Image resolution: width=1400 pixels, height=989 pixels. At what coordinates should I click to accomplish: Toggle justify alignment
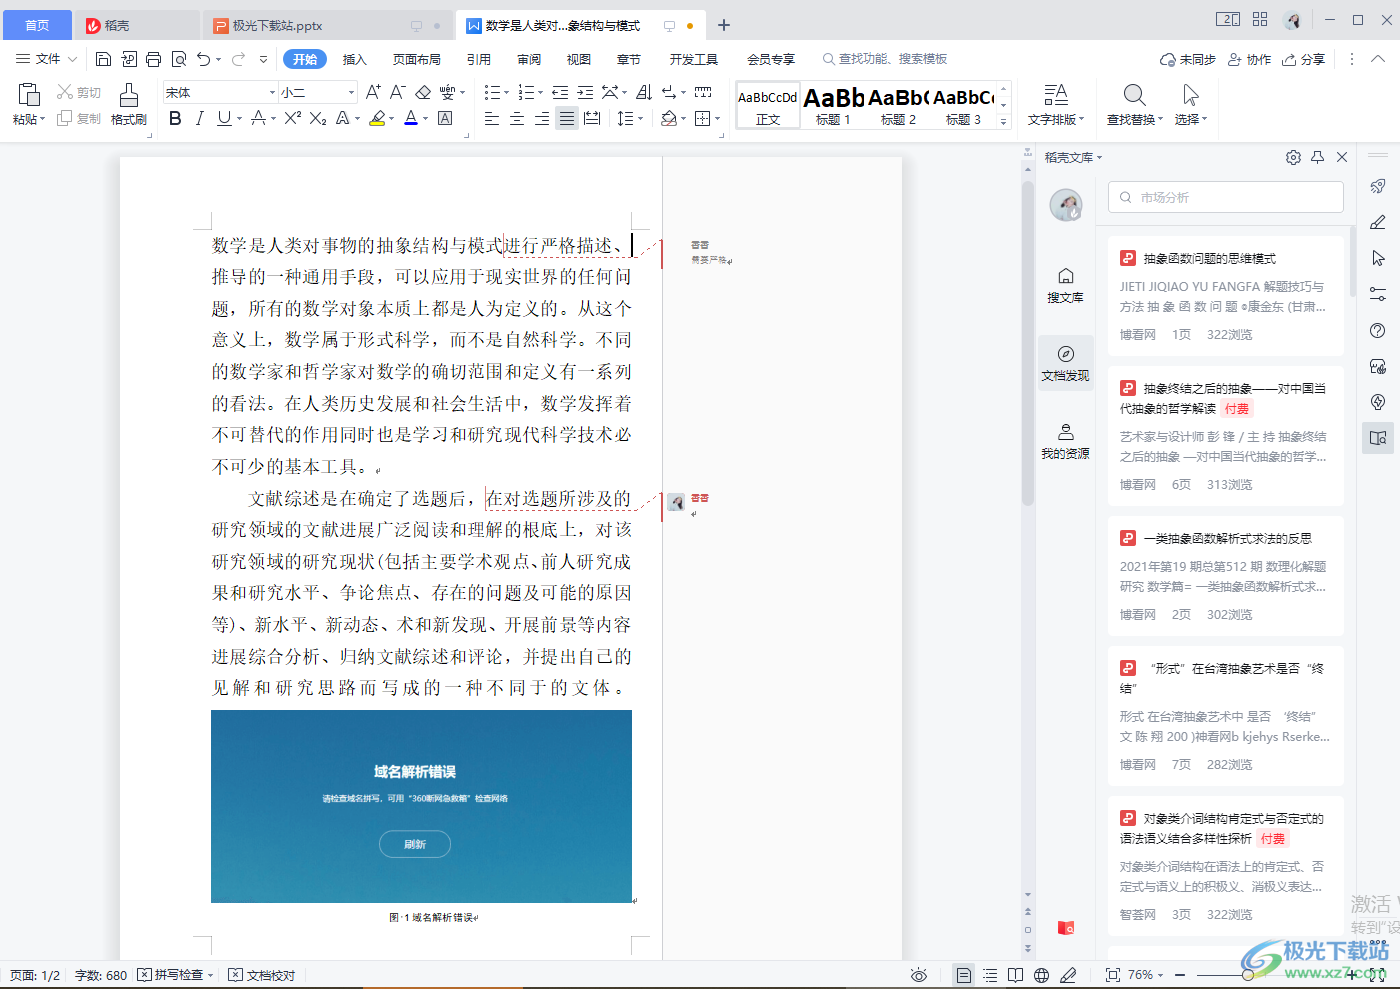567,118
